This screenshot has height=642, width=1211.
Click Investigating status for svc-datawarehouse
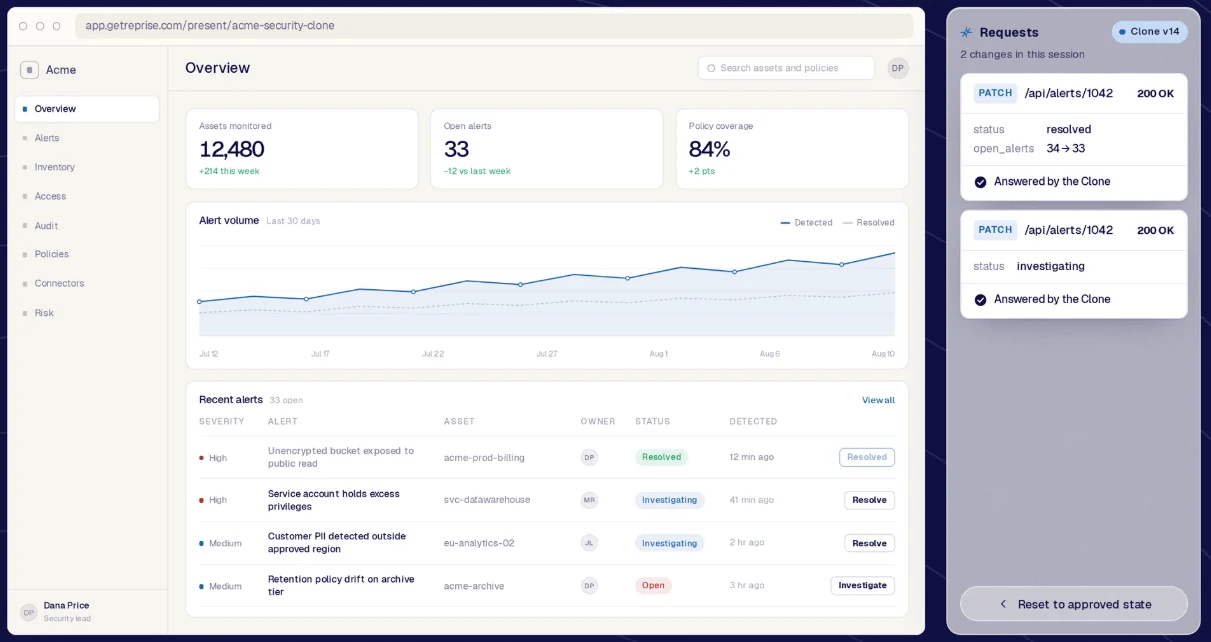tap(669, 500)
